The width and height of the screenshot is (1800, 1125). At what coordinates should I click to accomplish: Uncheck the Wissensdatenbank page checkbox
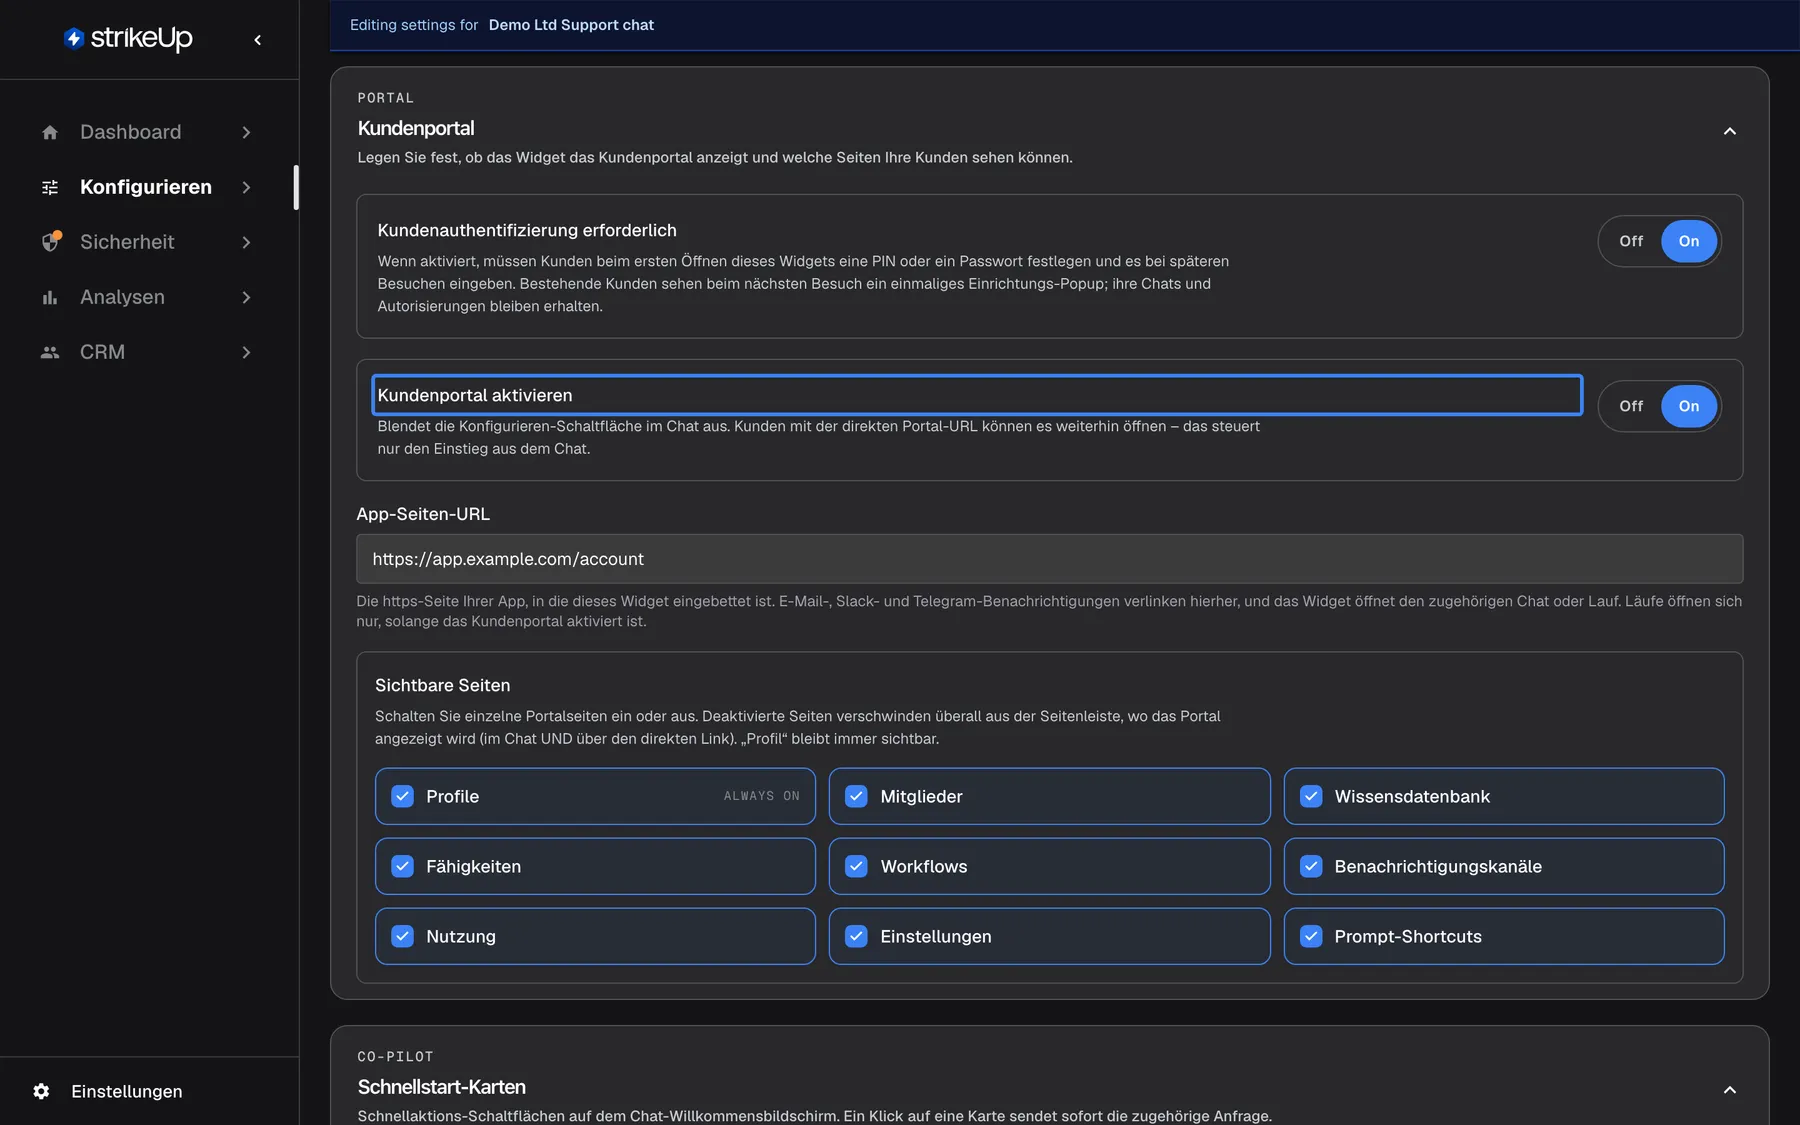tap(1311, 796)
